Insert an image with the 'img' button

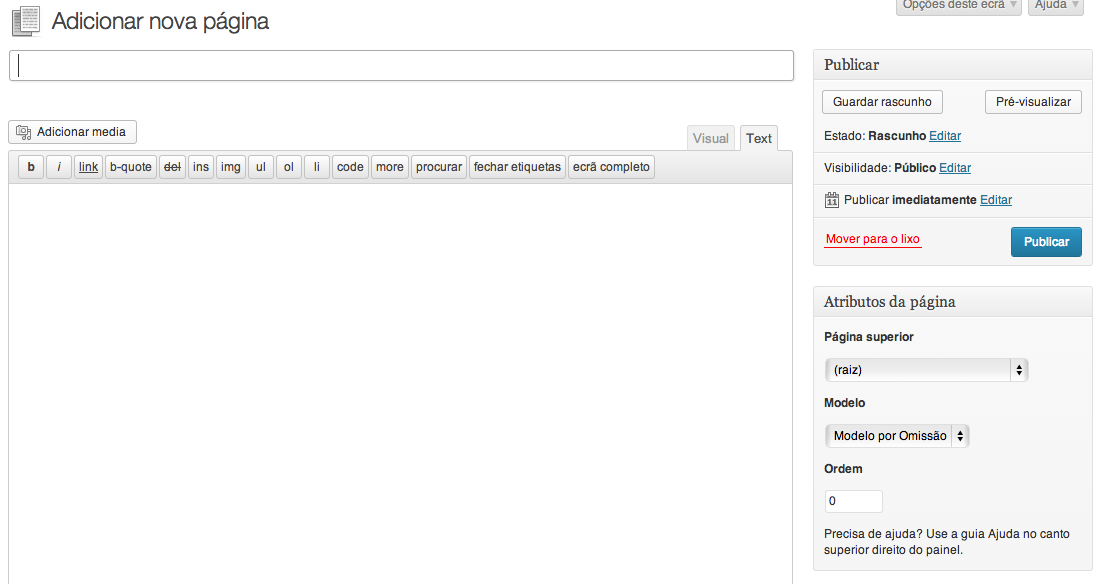(230, 167)
